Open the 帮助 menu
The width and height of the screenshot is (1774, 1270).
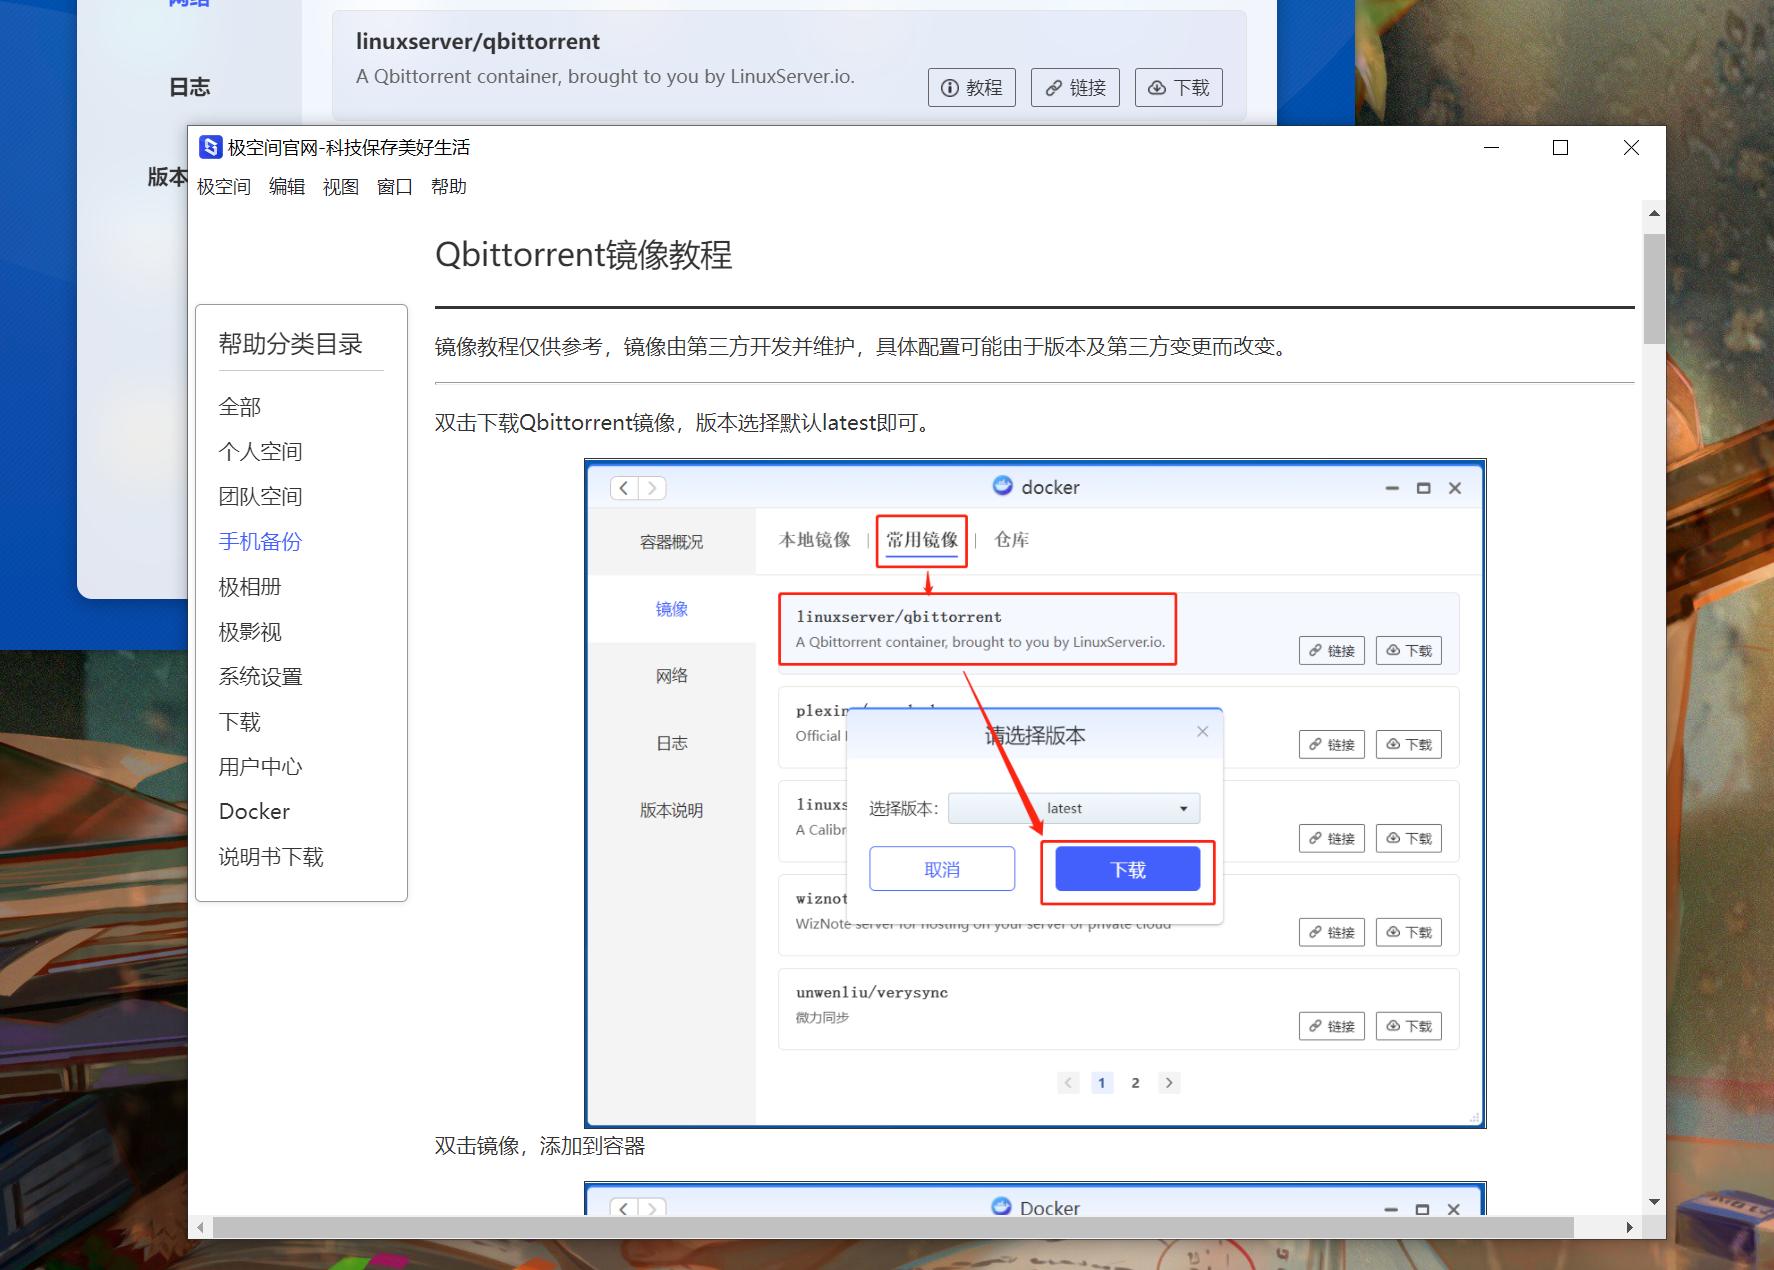(x=449, y=186)
